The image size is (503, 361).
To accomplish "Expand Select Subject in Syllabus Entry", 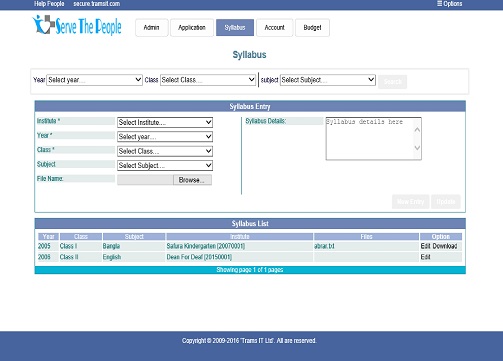I will (165, 165).
